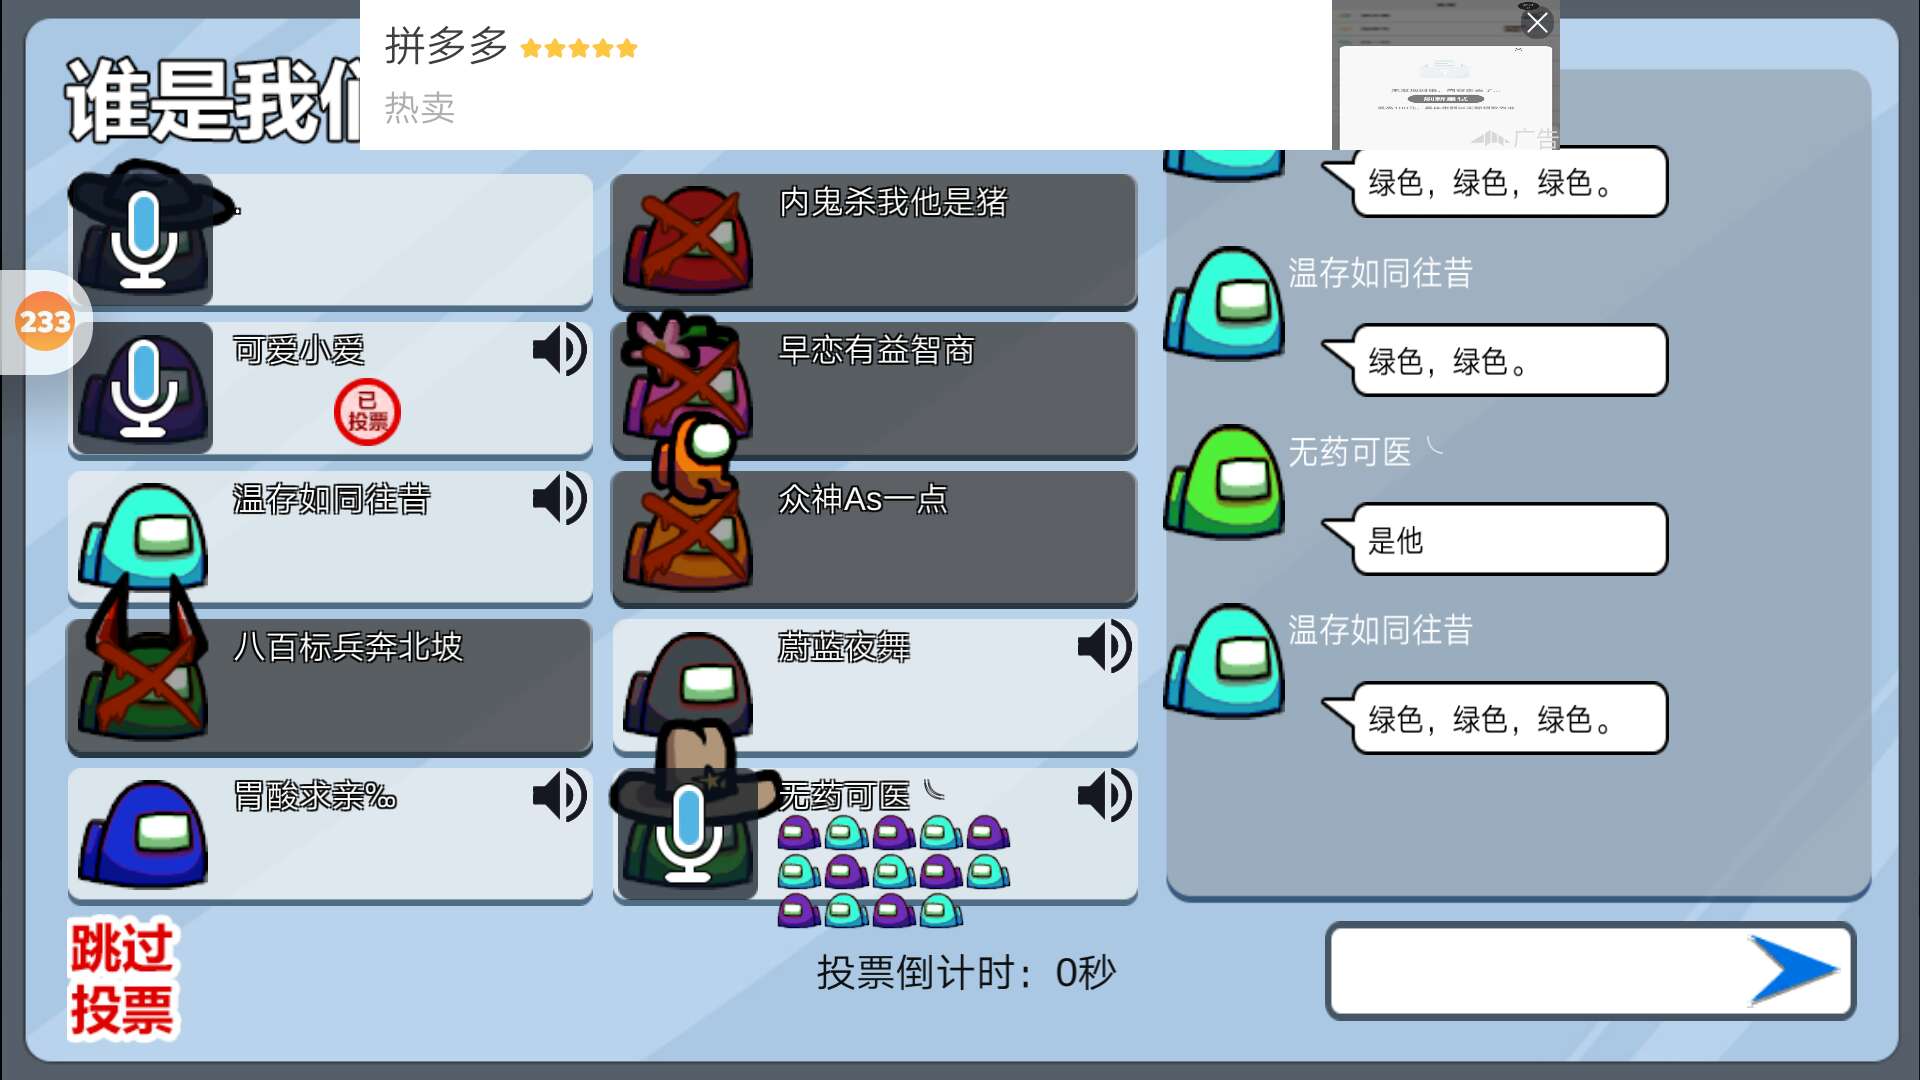Close the 拼多多 advertisement banner

coord(1537,22)
